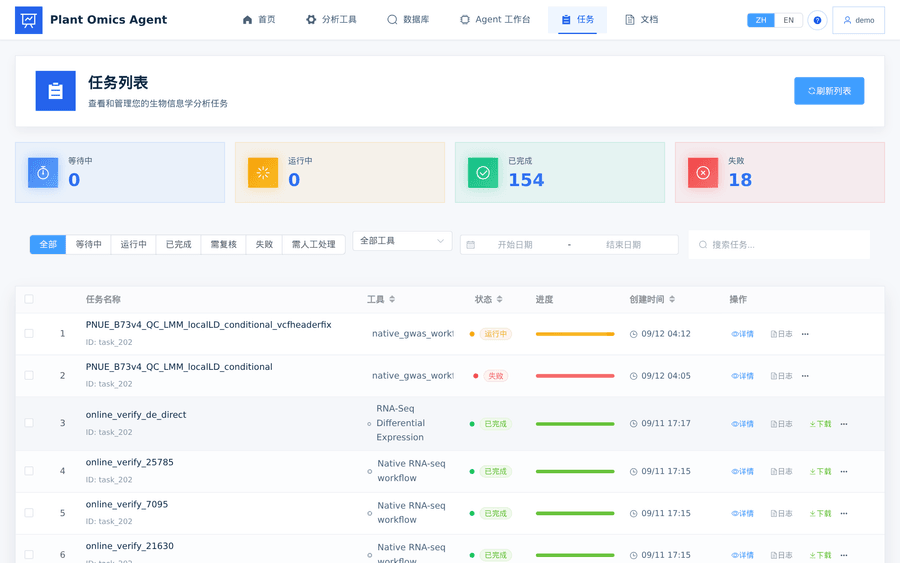Focus the 搜索任务 search box

pos(779,245)
